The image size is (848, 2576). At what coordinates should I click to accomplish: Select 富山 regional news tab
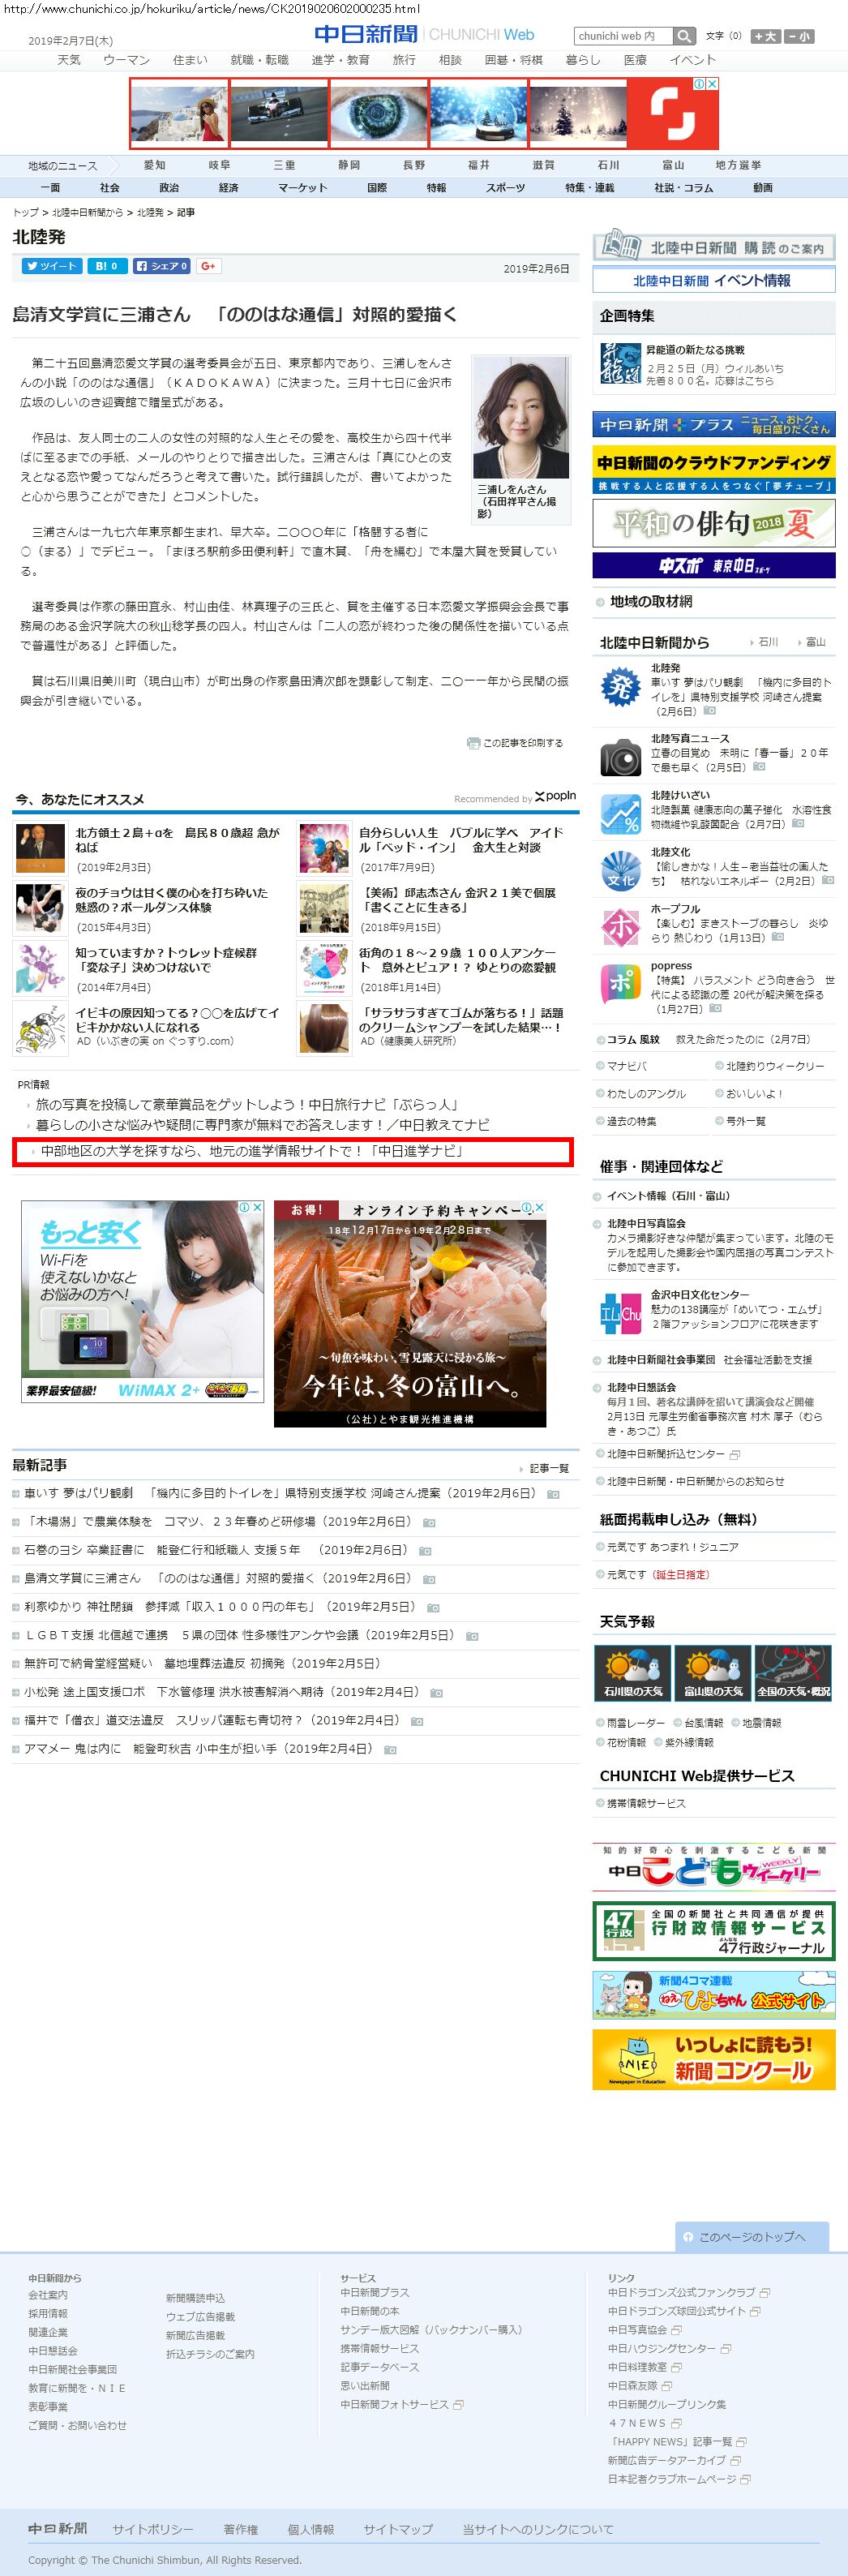(x=673, y=165)
